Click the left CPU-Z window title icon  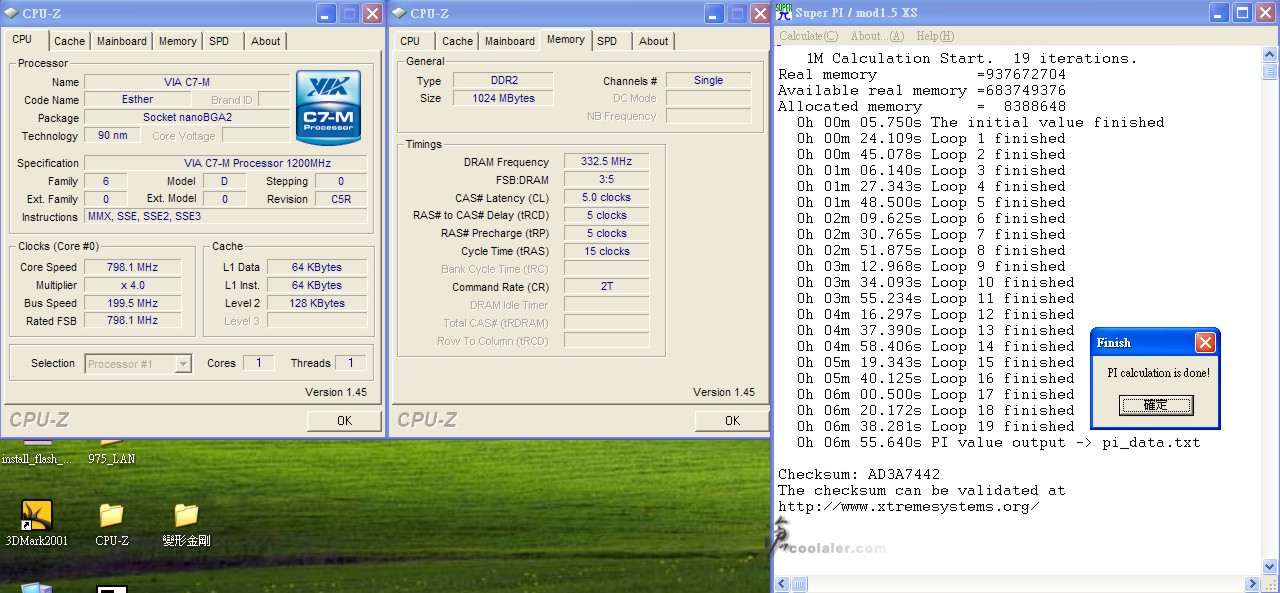point(10,13)
